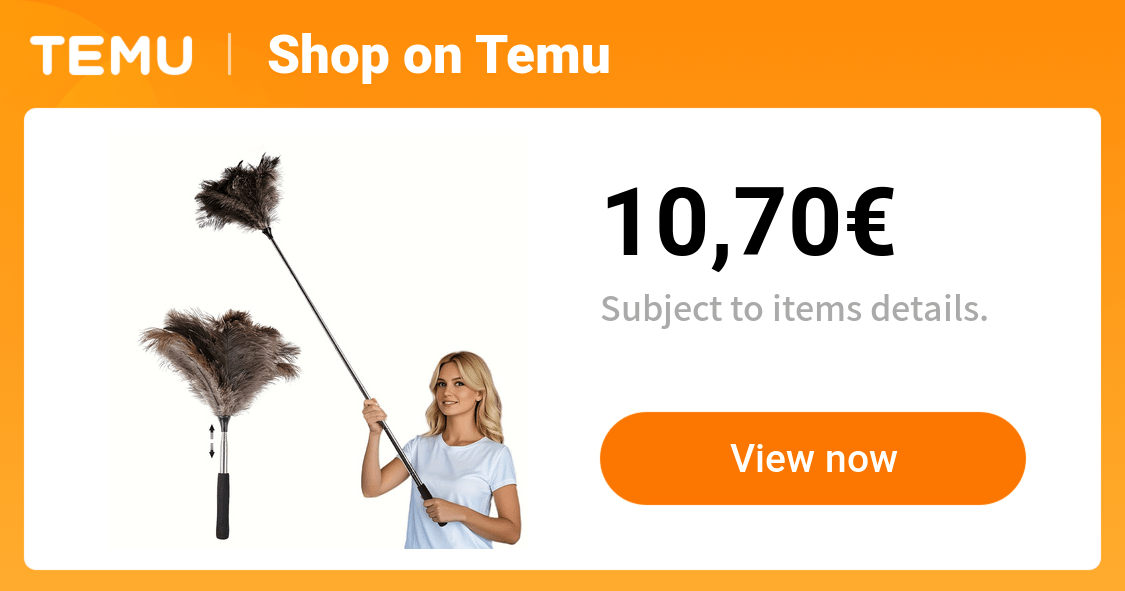This screenshot has width=1125, height=591.
Task: Select the 10,70€ price text
Action: (749, 223)
